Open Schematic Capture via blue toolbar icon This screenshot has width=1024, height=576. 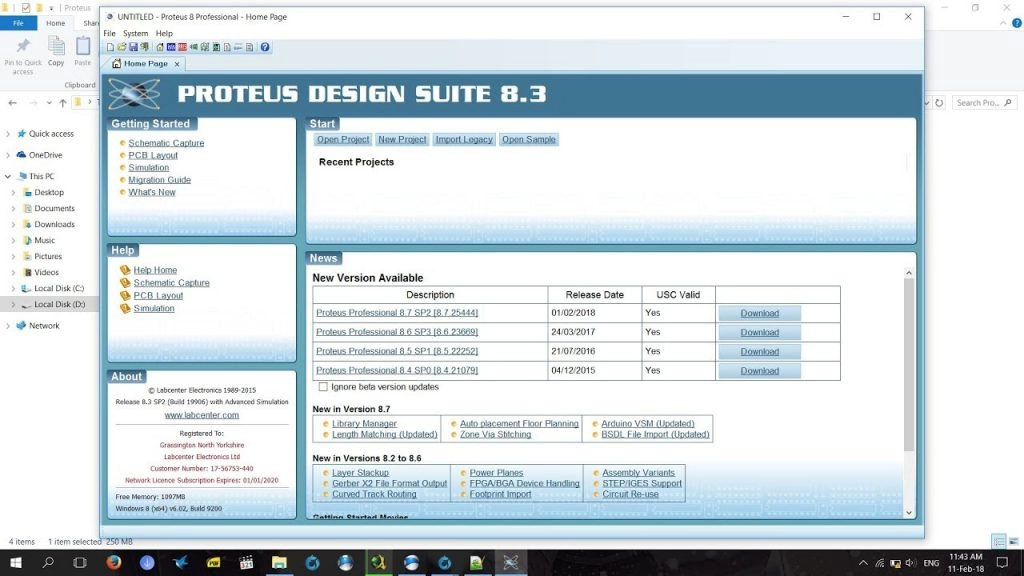(x=171, y=47)
